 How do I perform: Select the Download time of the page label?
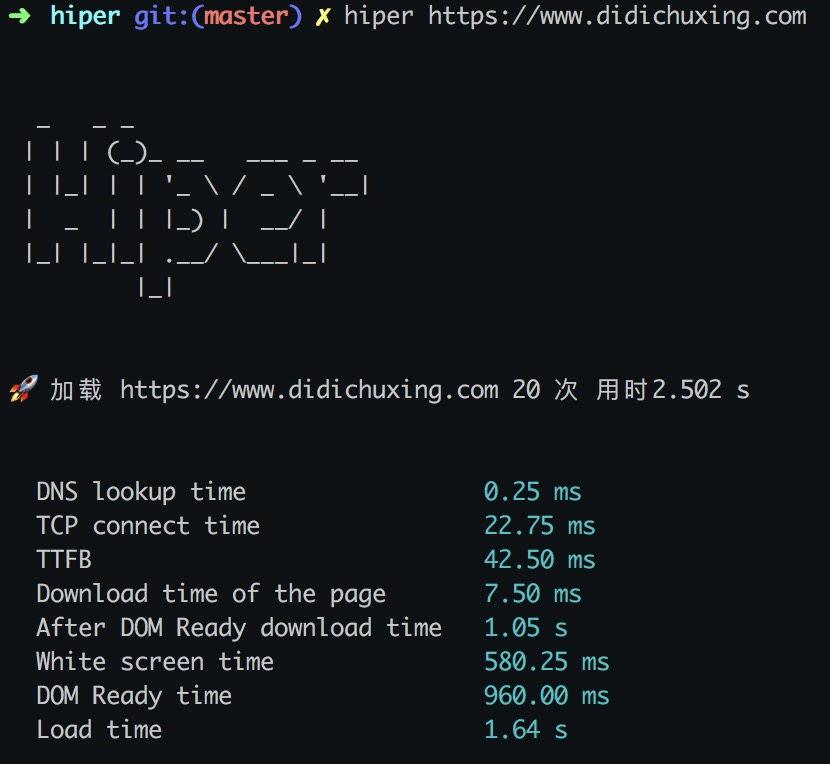click(x=210, y=593)
